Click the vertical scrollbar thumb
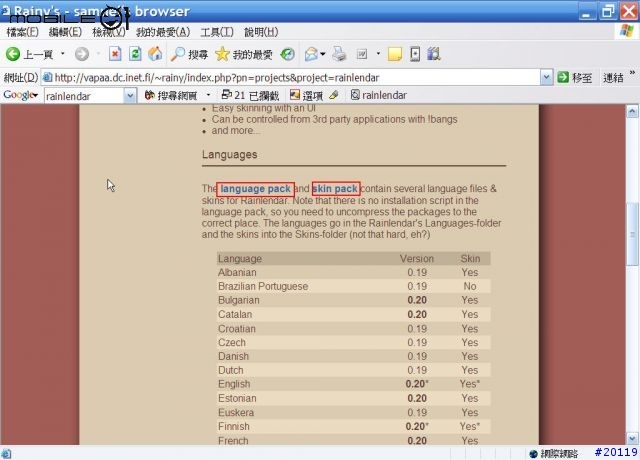Viewport: 640px width, 460px height. click(632, 234)
